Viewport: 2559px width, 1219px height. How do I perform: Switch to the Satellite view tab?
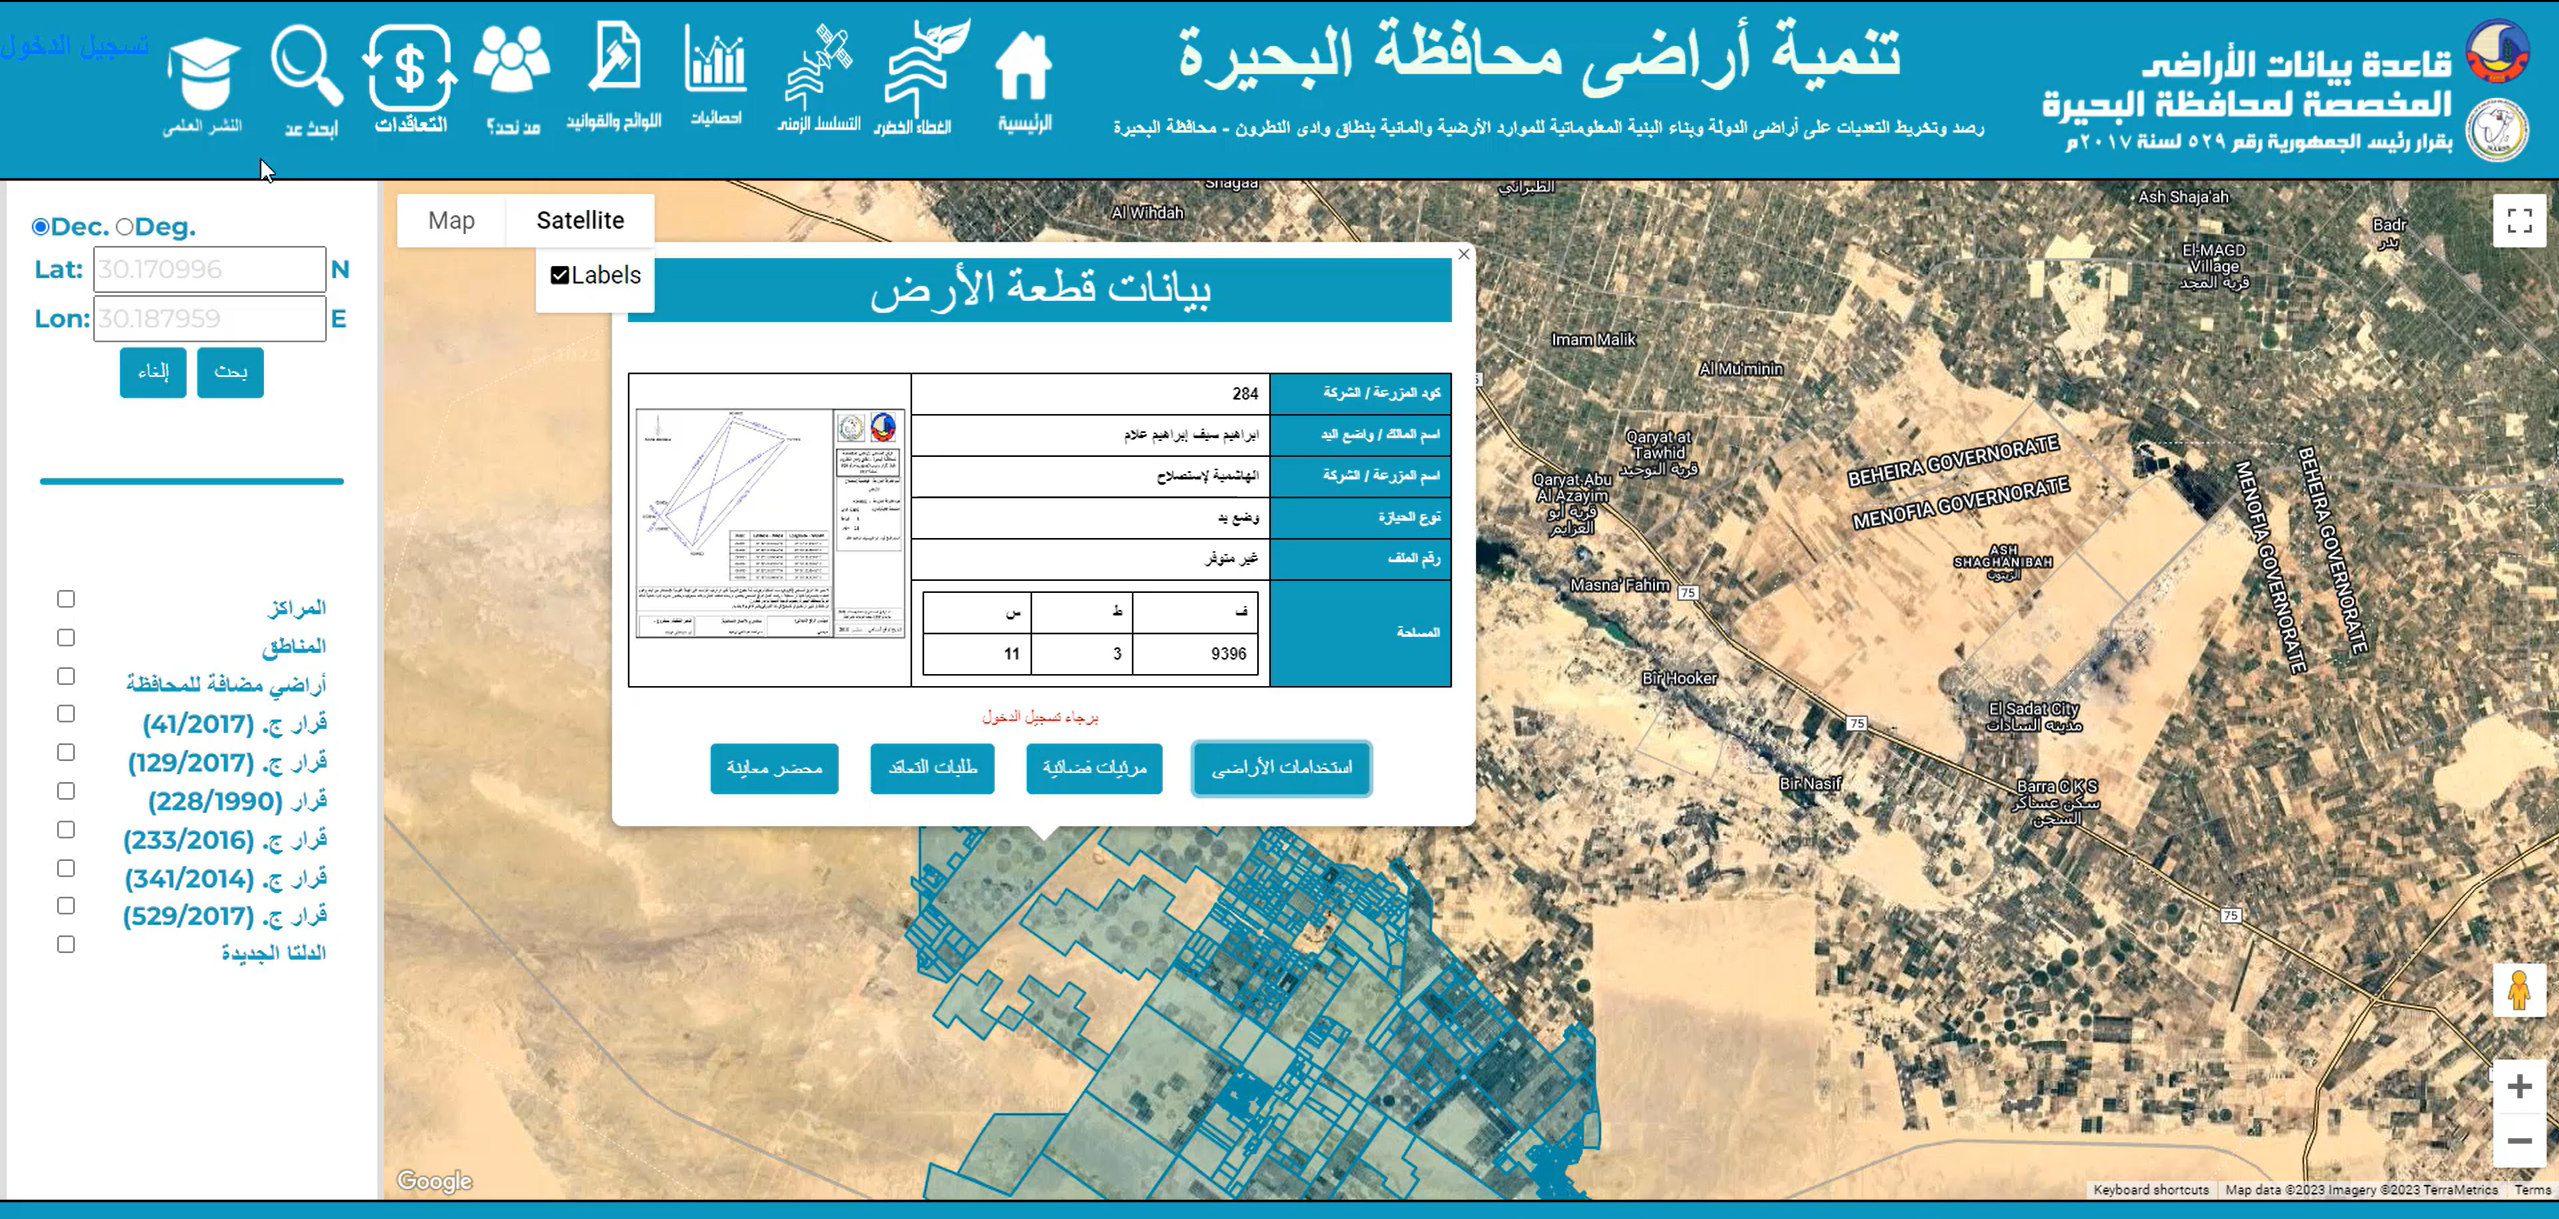coord(580,220)
